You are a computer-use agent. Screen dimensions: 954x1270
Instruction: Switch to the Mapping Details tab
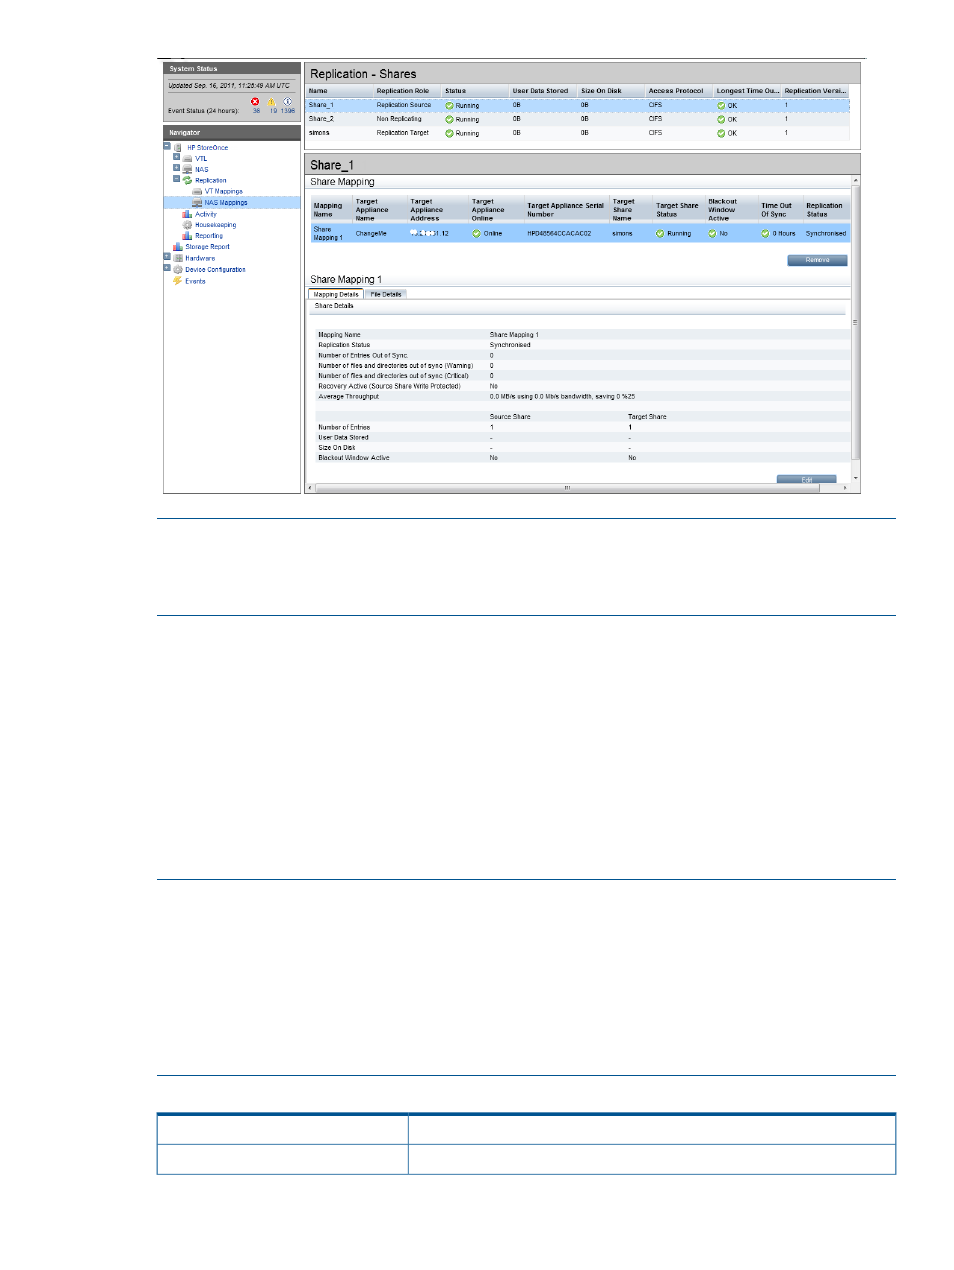[335, 294]
